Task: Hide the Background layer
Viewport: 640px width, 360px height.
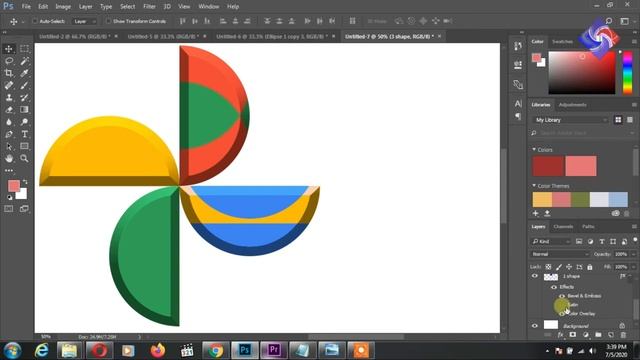Action: 535,326
